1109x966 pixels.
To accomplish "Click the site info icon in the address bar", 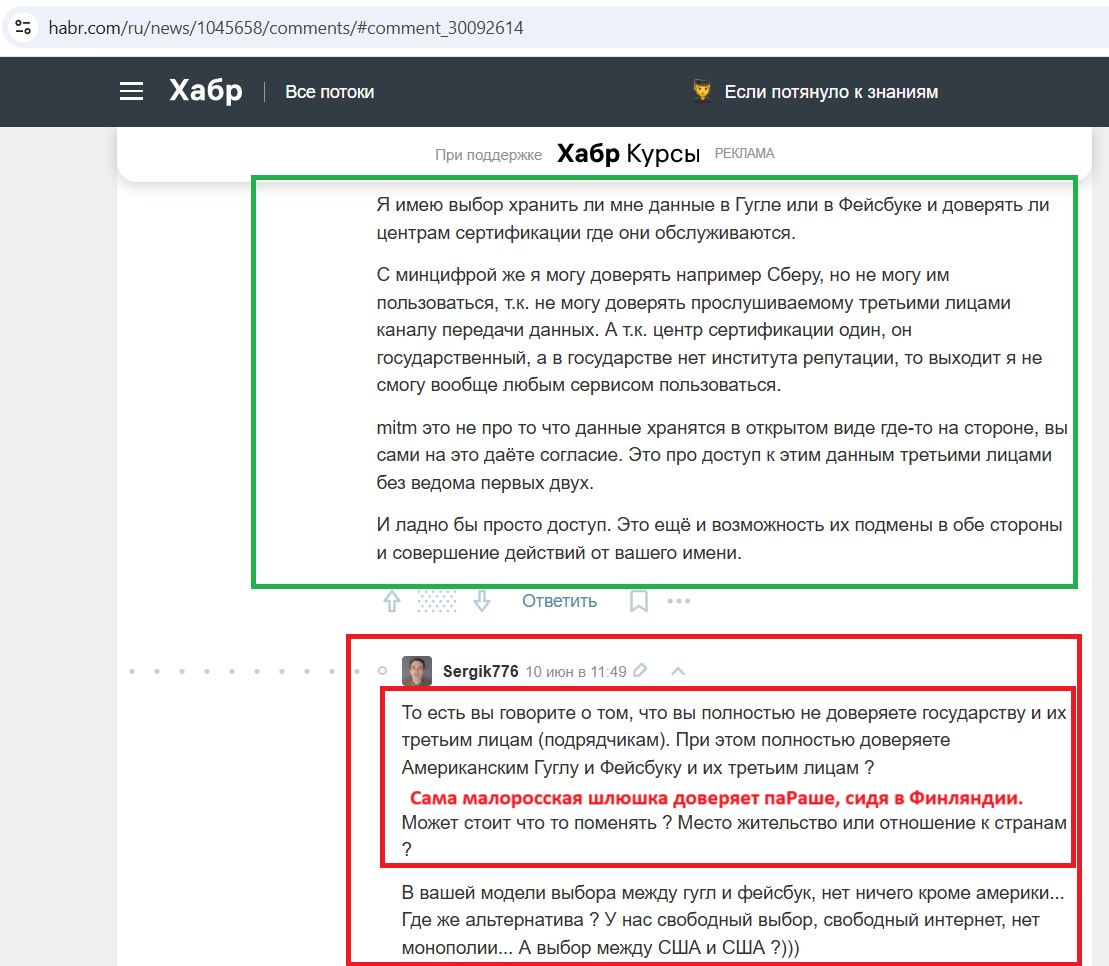I will tap(23, 28).
